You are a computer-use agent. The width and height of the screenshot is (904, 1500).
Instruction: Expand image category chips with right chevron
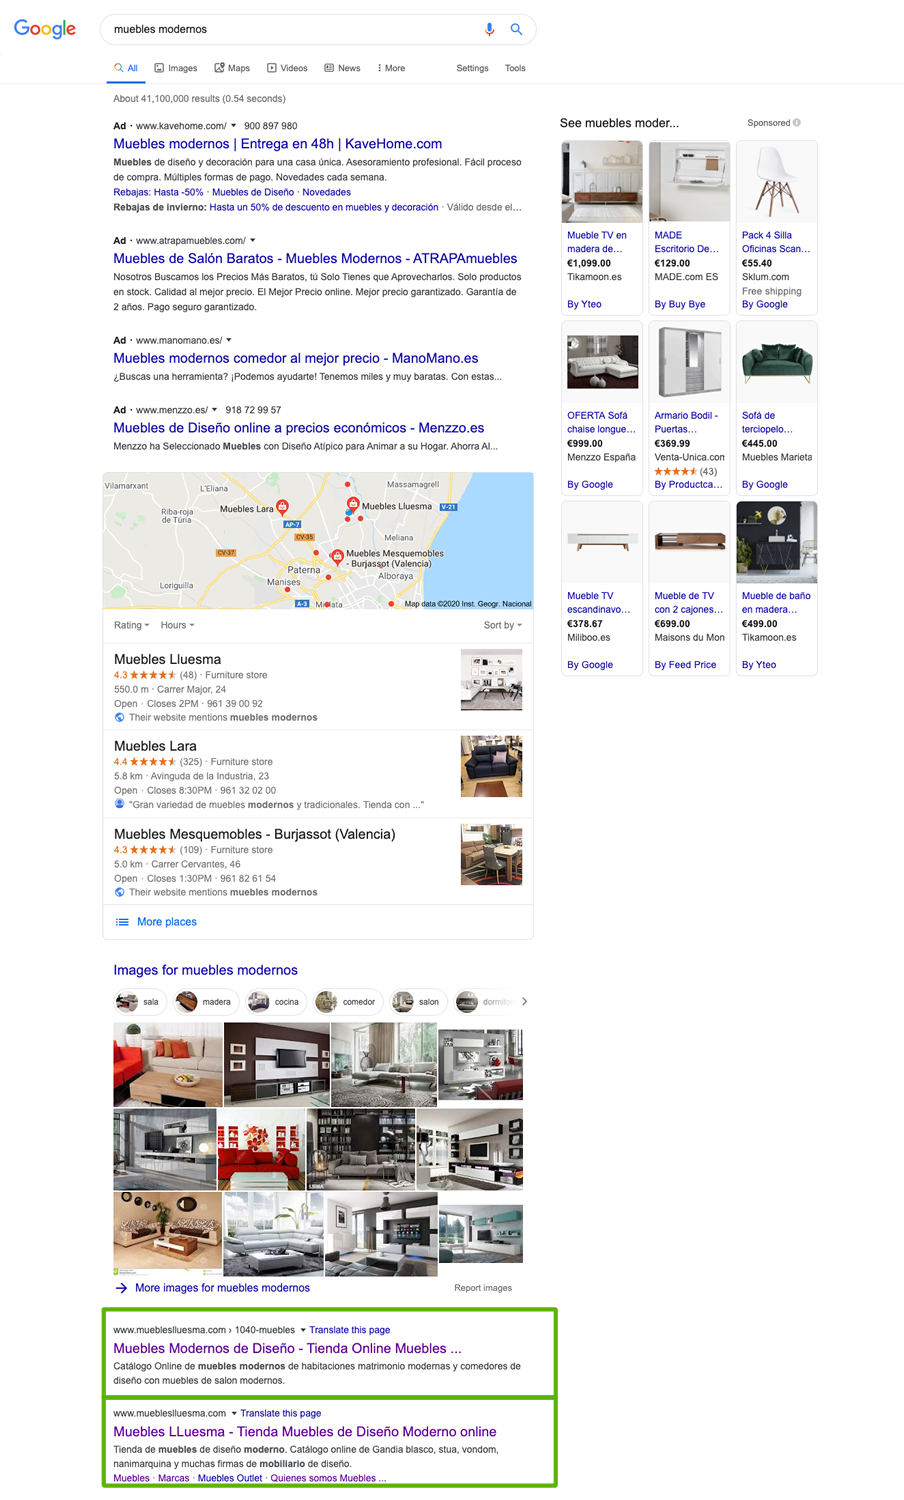524,1001
